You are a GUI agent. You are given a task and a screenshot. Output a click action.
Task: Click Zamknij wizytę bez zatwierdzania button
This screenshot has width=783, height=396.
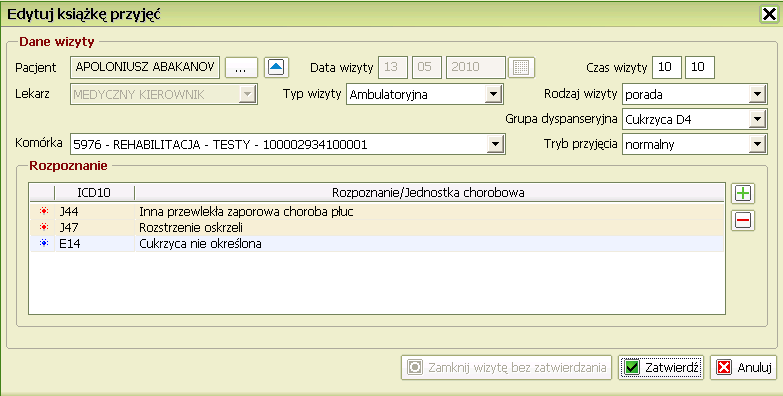pos(506,368)
